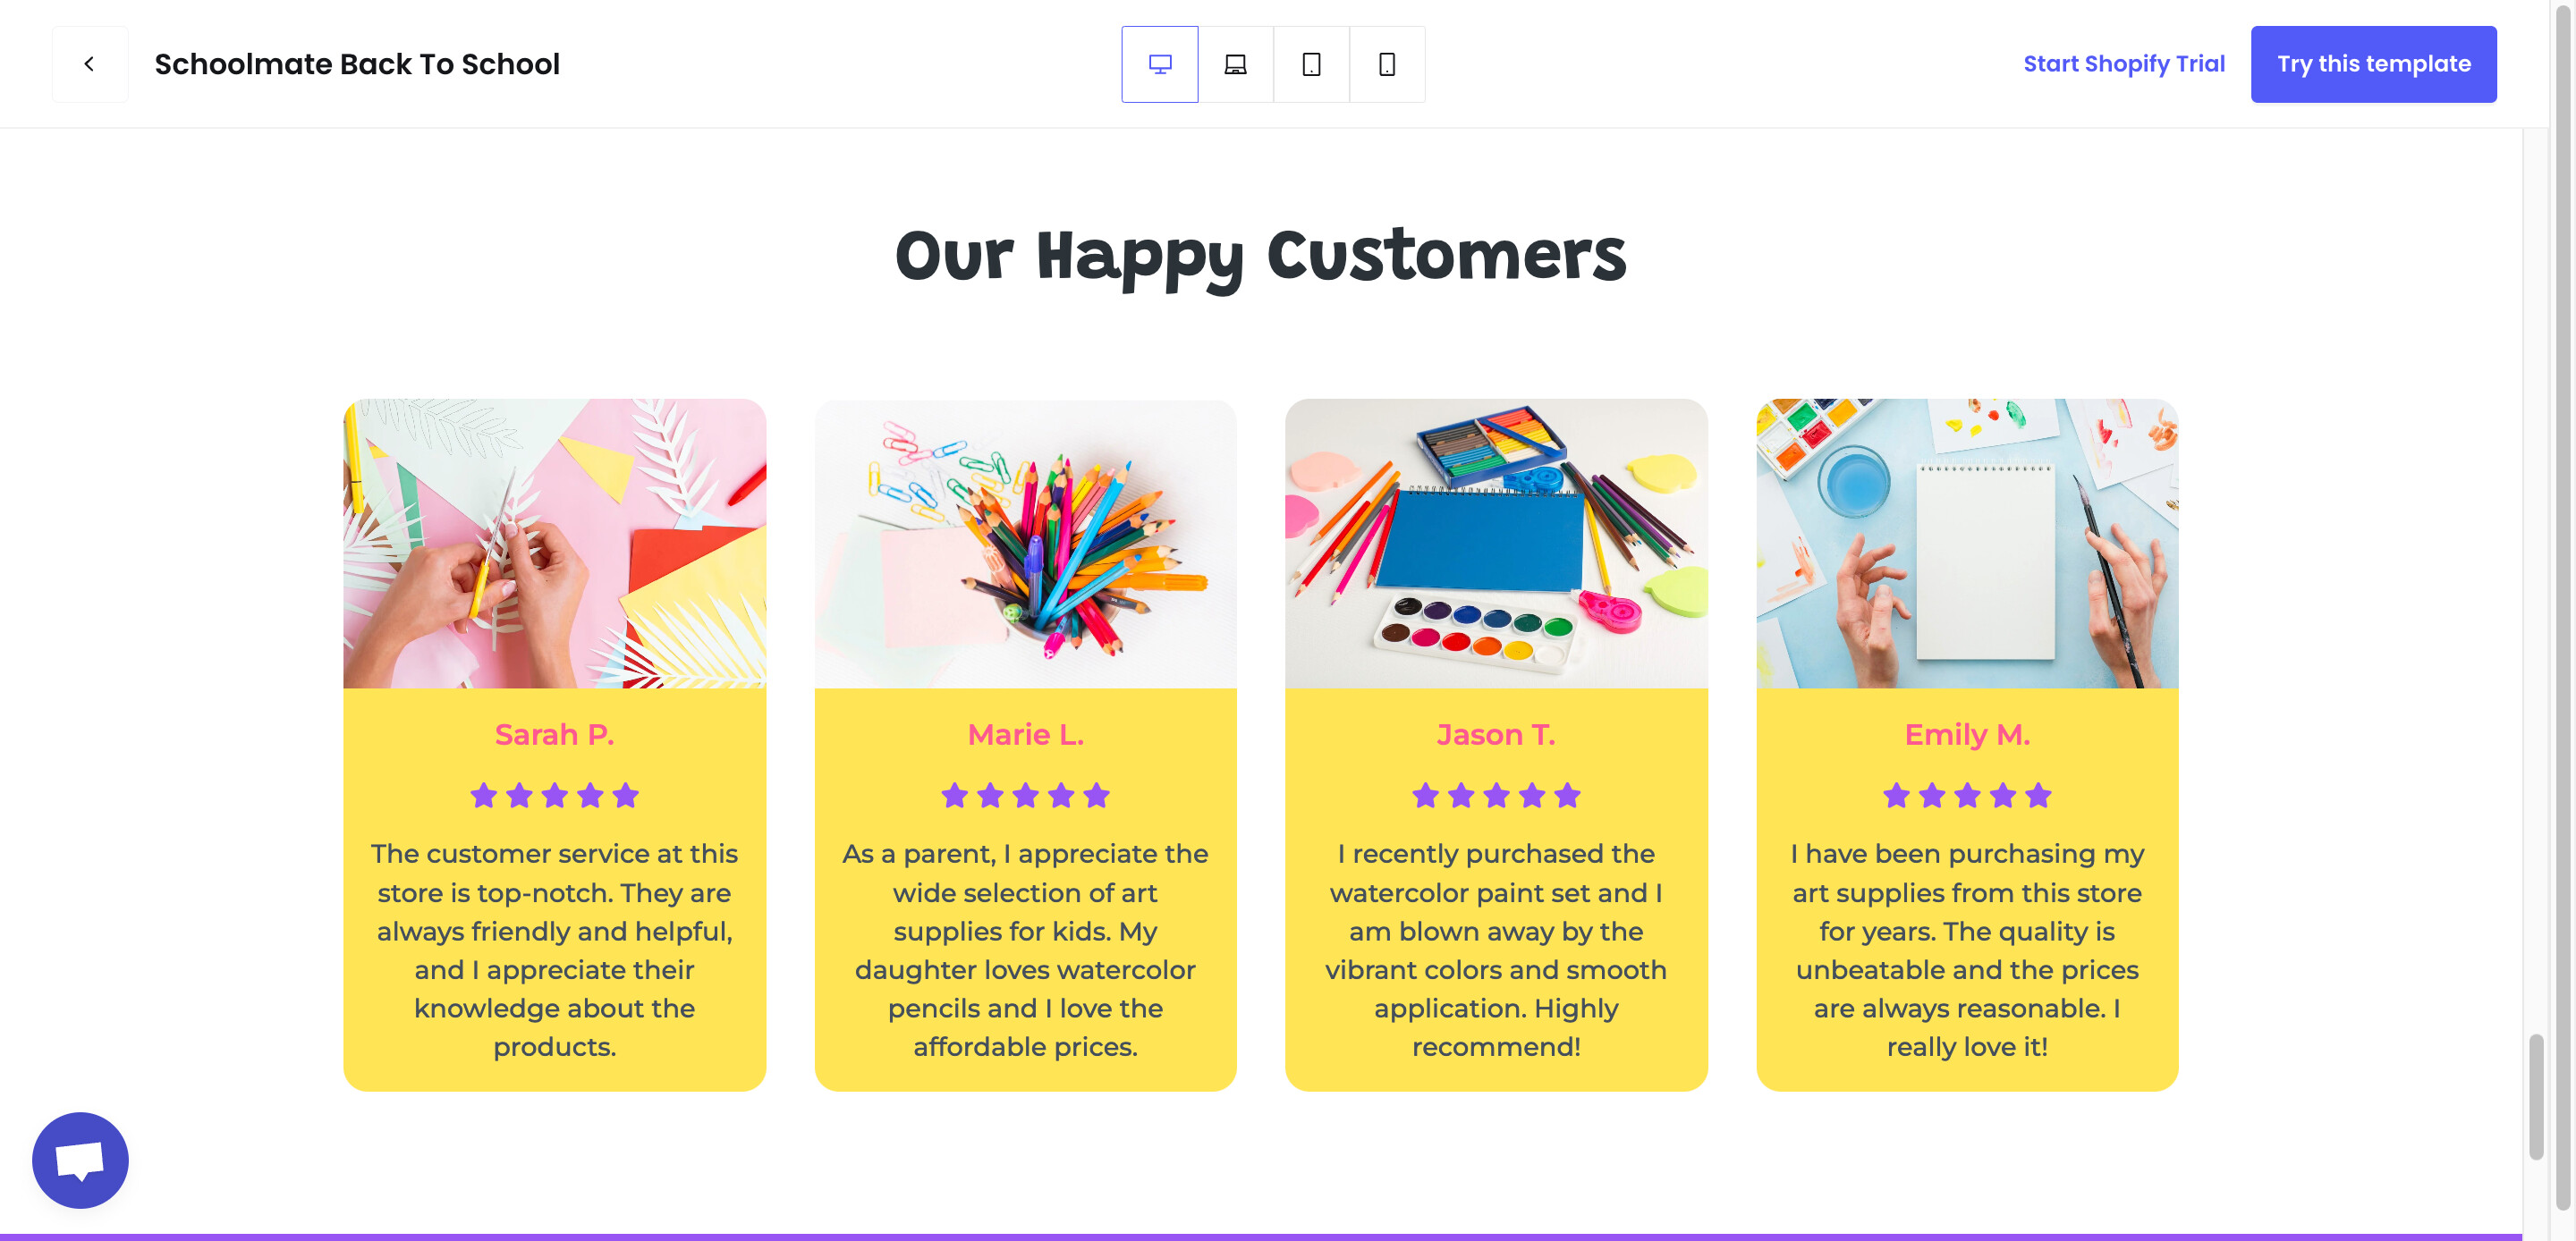Image resolution: width=2576 pixels, height=1241 pixels.
Task: Click Sarah P.'s five-star rating
Action: pos(554,795)
